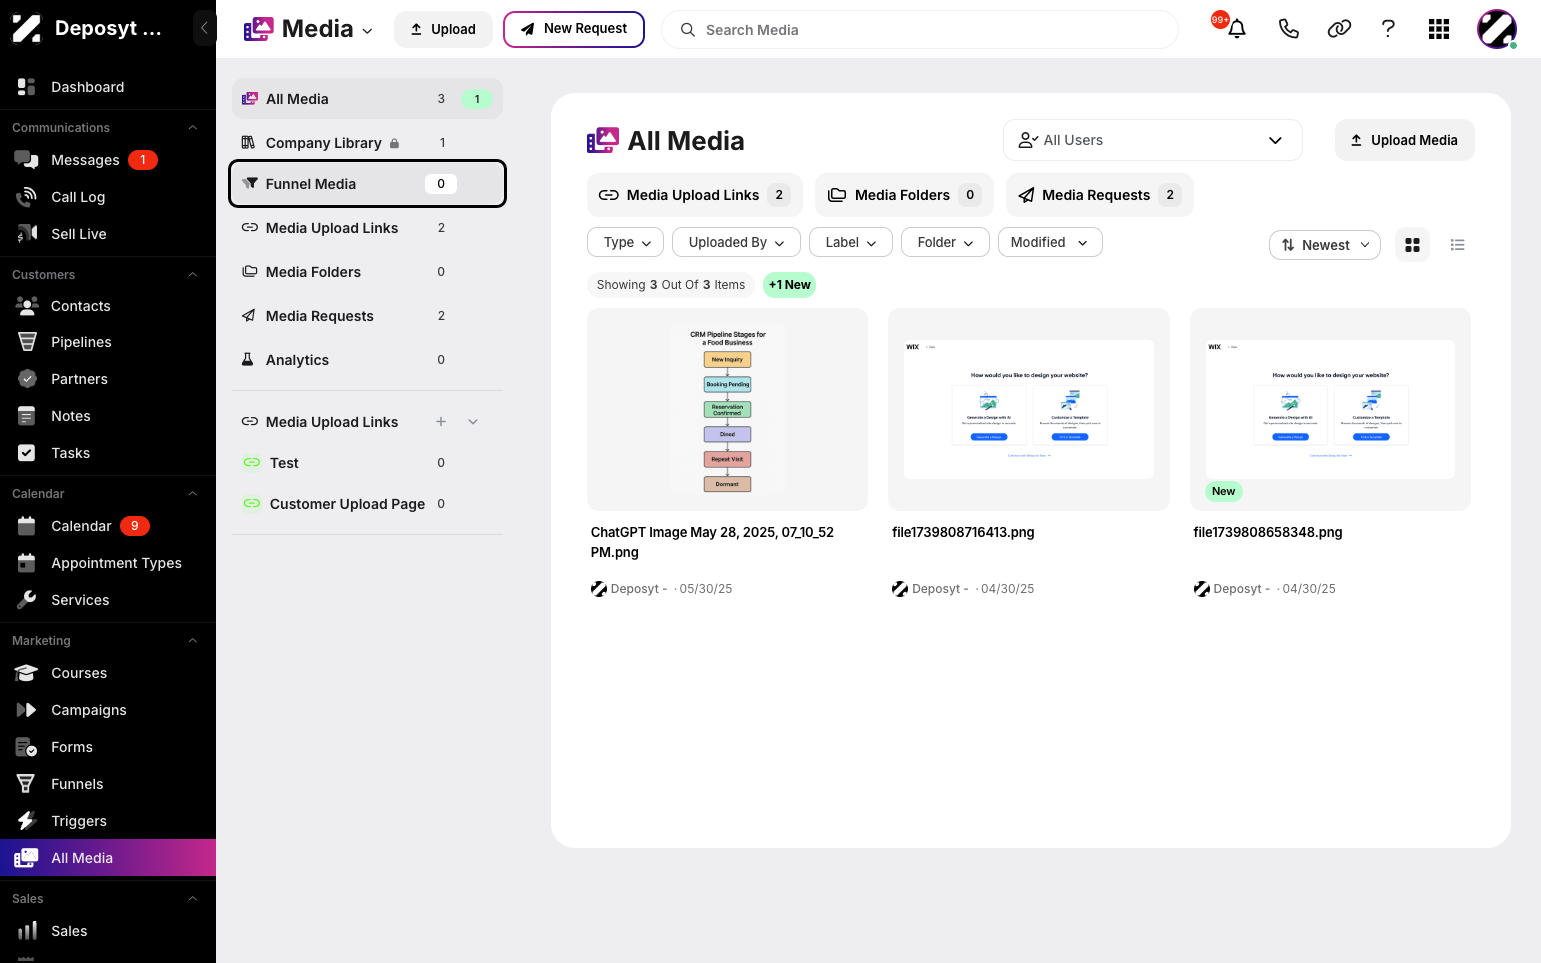The height and width of the screenshot is (963, 1541).
Task: Open the apps grid icon
Action: [1439, 29]
